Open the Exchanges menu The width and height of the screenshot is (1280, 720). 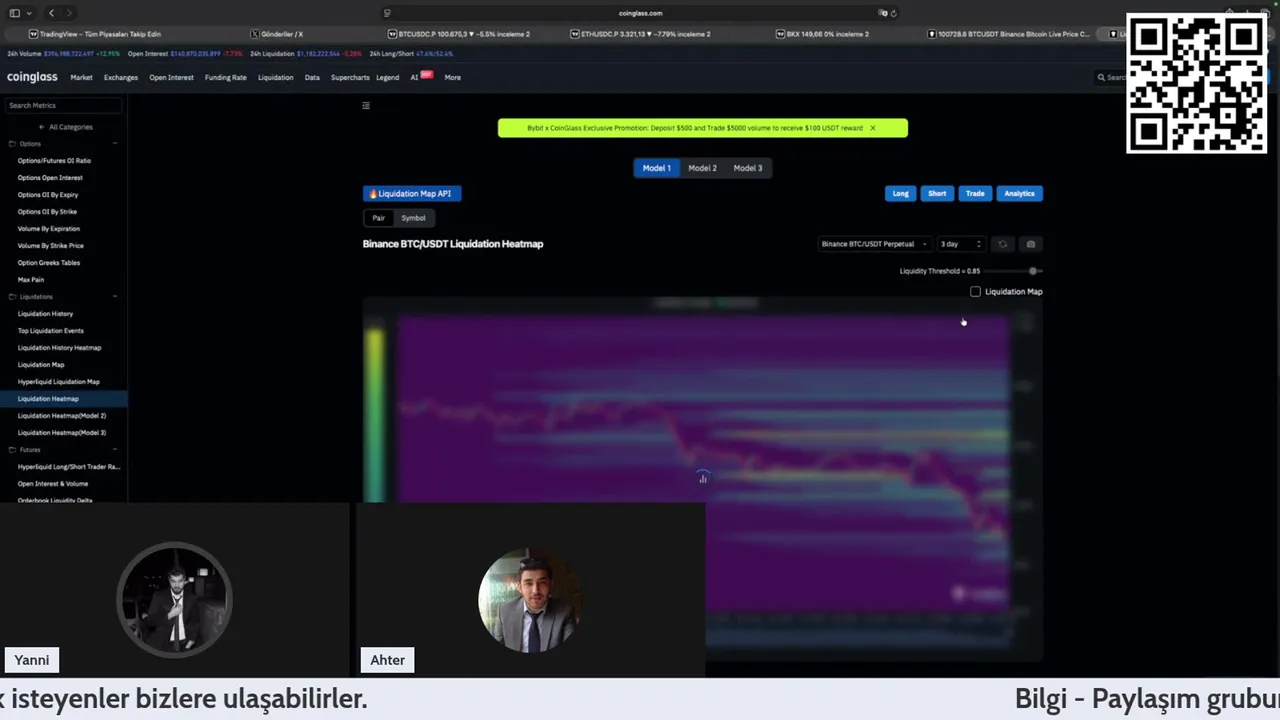point(121,77)
